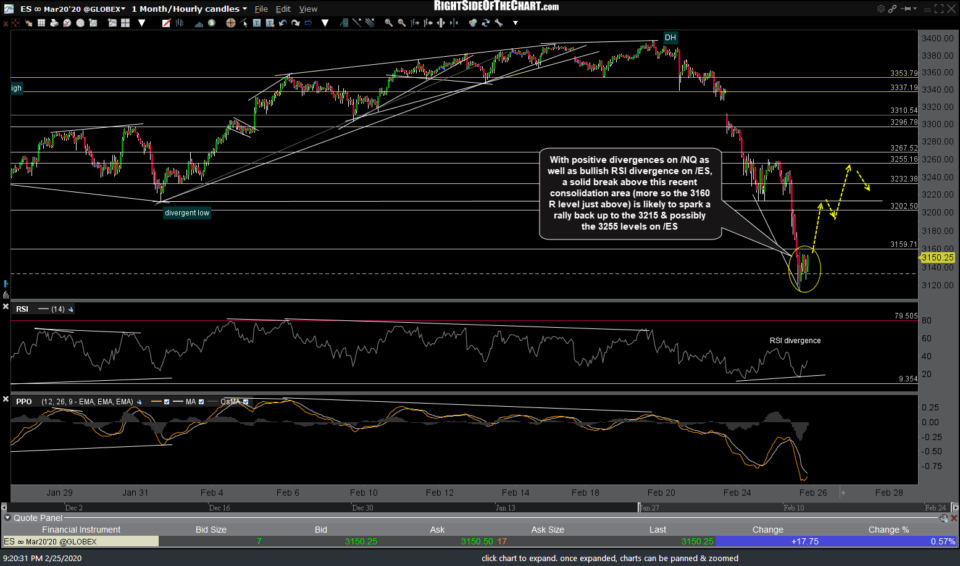Click the left arrow of the time scrollbar
This screenshot has height=566, width=960.
coord(4,508)
